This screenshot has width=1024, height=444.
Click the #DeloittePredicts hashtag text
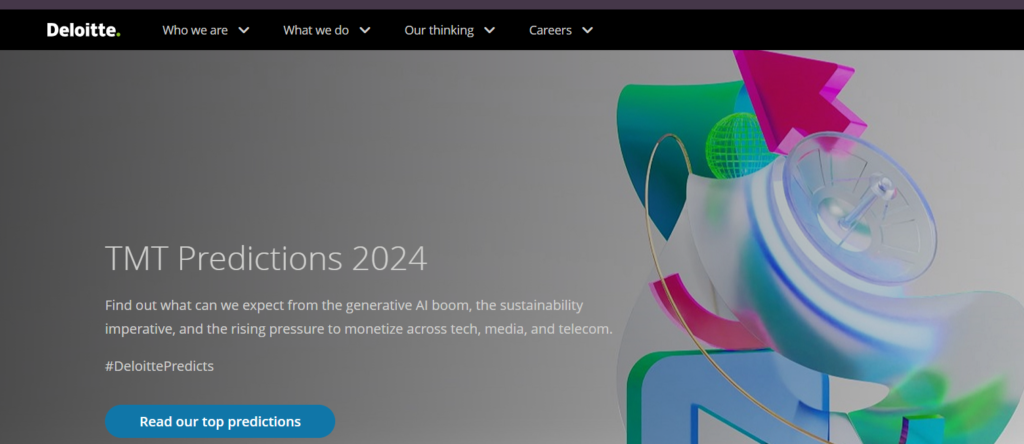point(159,366)
